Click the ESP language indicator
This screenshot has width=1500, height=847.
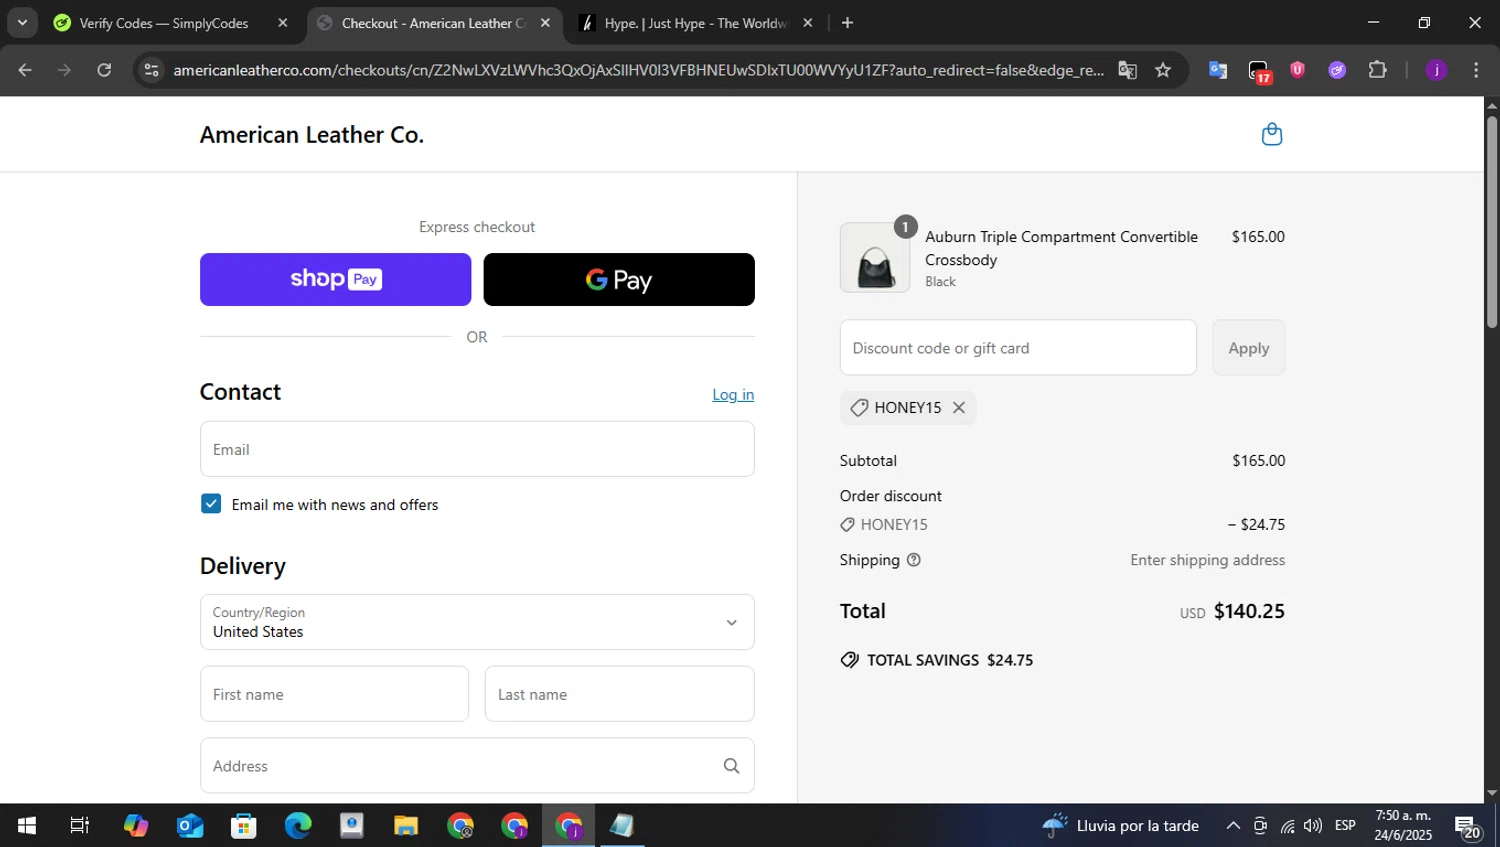tap(1345, 826)
